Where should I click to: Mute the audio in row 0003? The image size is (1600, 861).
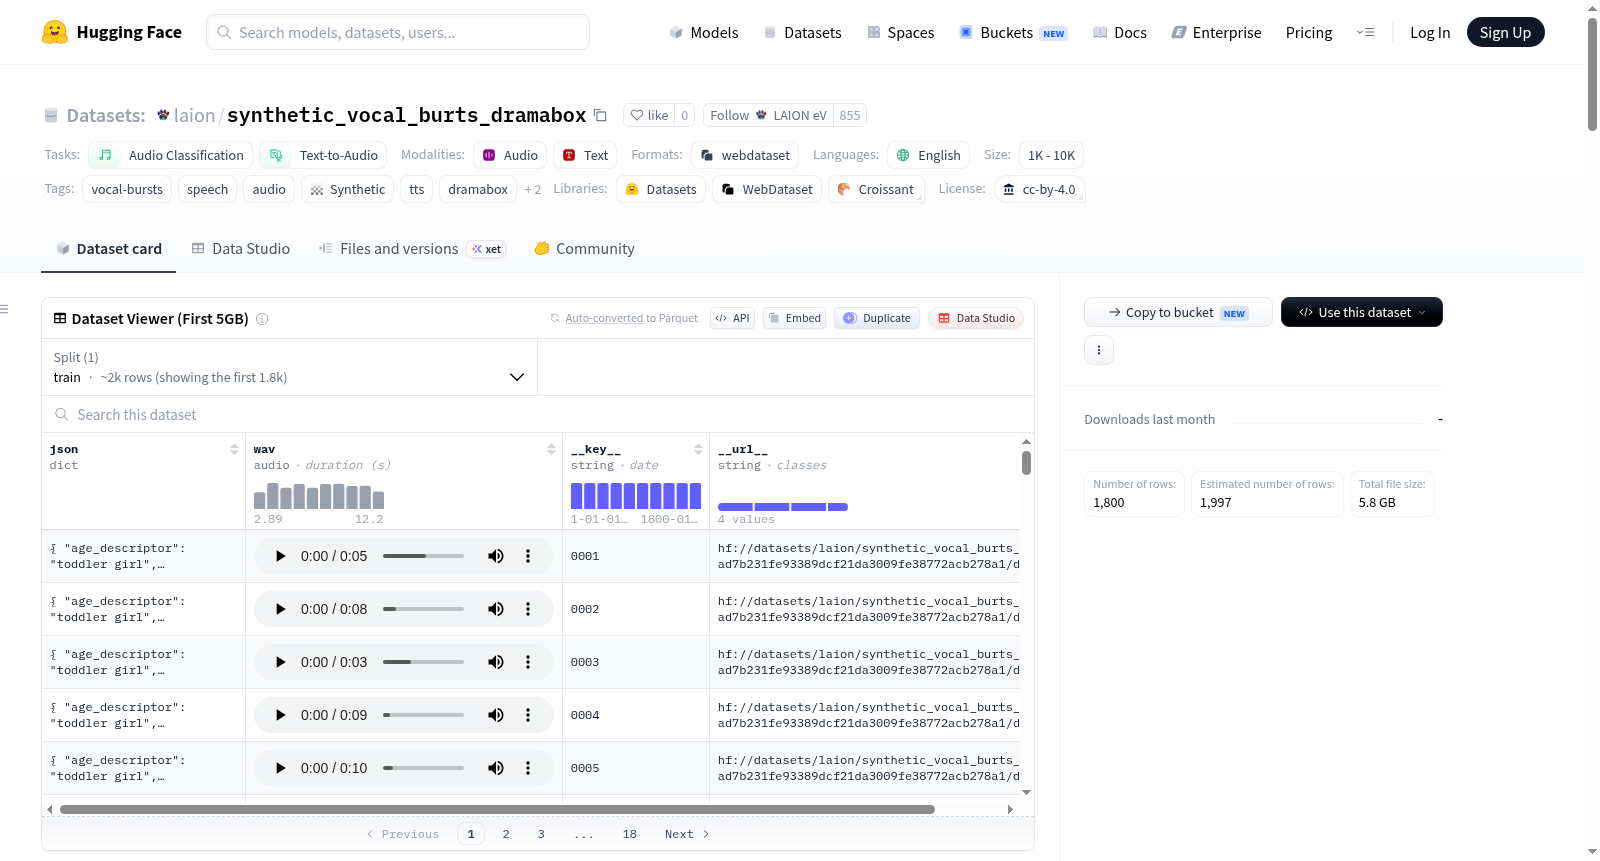pos(496,662)
